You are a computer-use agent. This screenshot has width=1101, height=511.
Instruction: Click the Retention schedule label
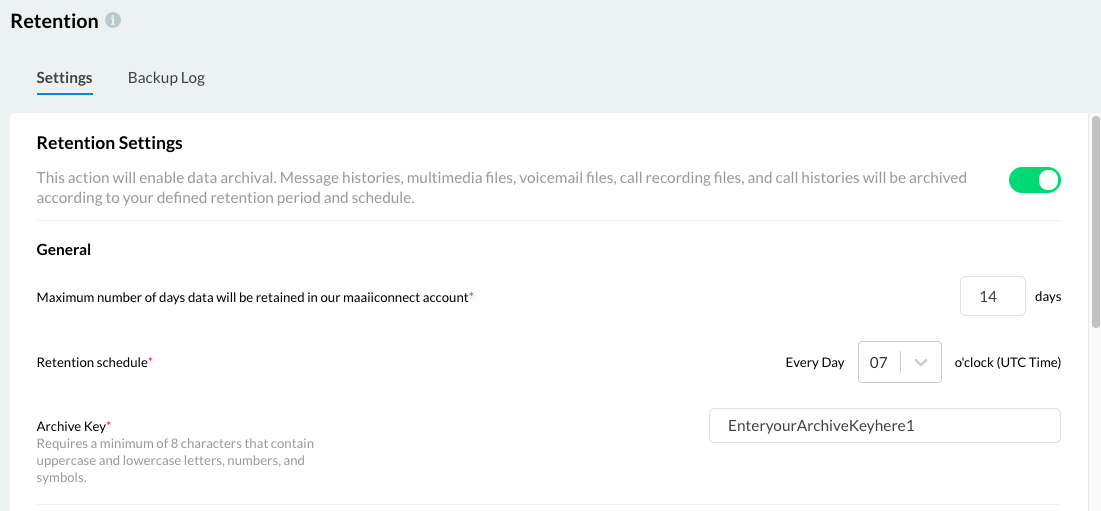coord(93,363)
